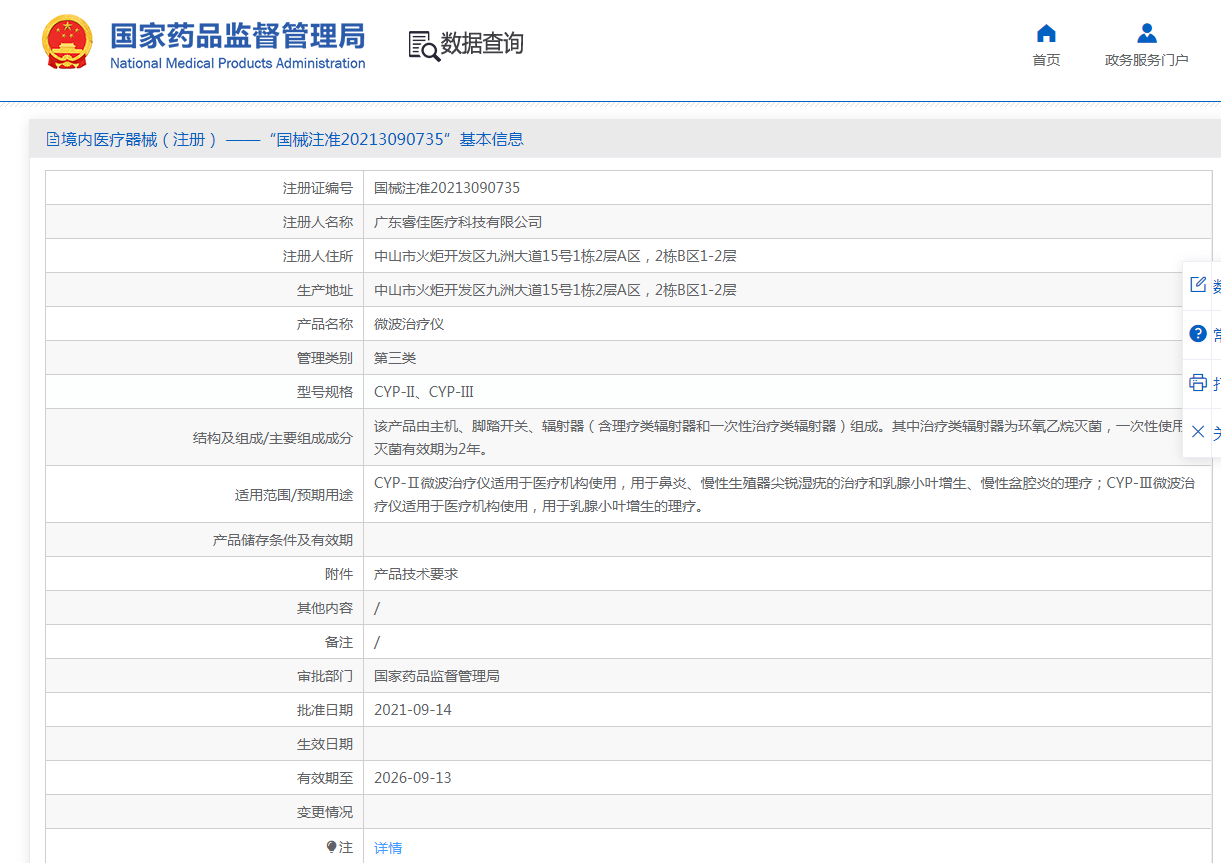Click the registrant name 广东睿佳医疗科技有限公司

[458, 222]
